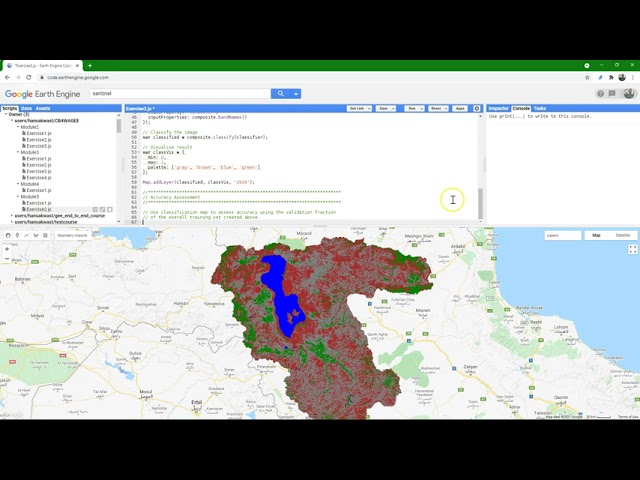Viewport: 640px width, 480px height.
Task: Switch to the Console tab
Action: (x=521, y=108)
